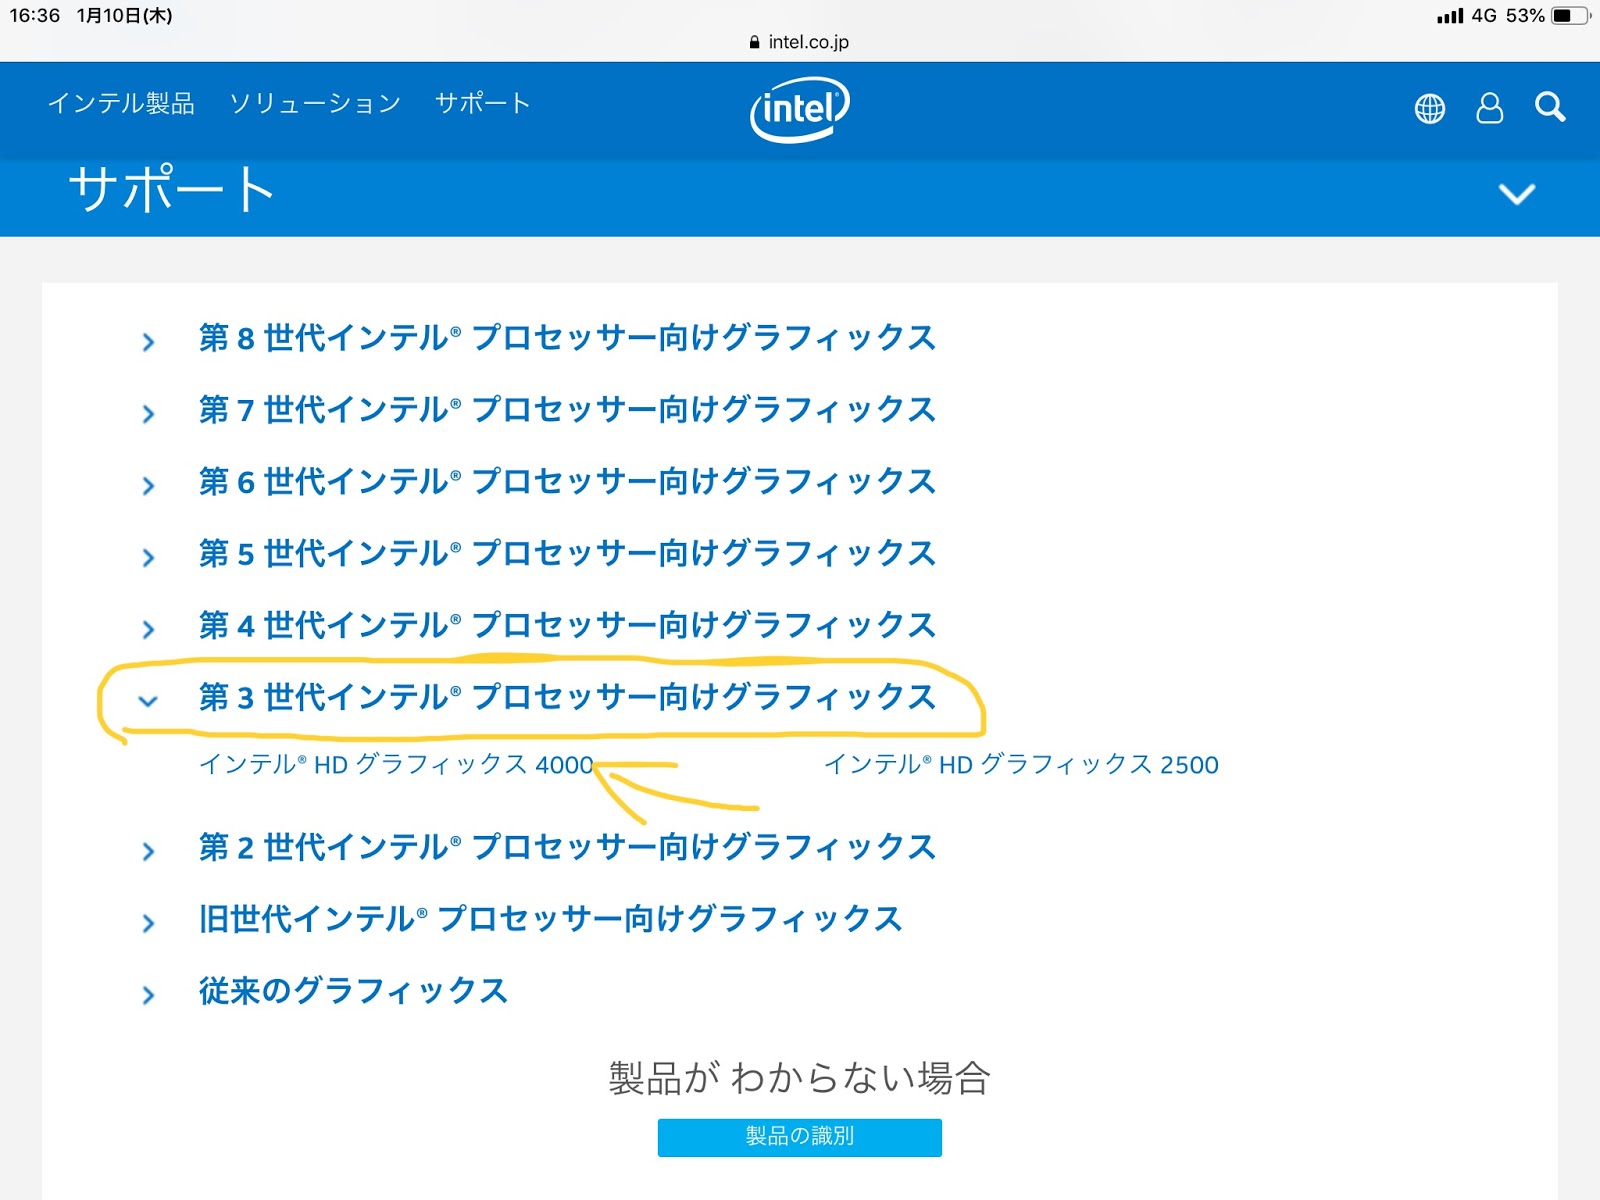Image resolution: width=1600 pixels, height=1200 pixels.
Task: Tap the battery indicator in status bar
Action: pos(1570,16)
